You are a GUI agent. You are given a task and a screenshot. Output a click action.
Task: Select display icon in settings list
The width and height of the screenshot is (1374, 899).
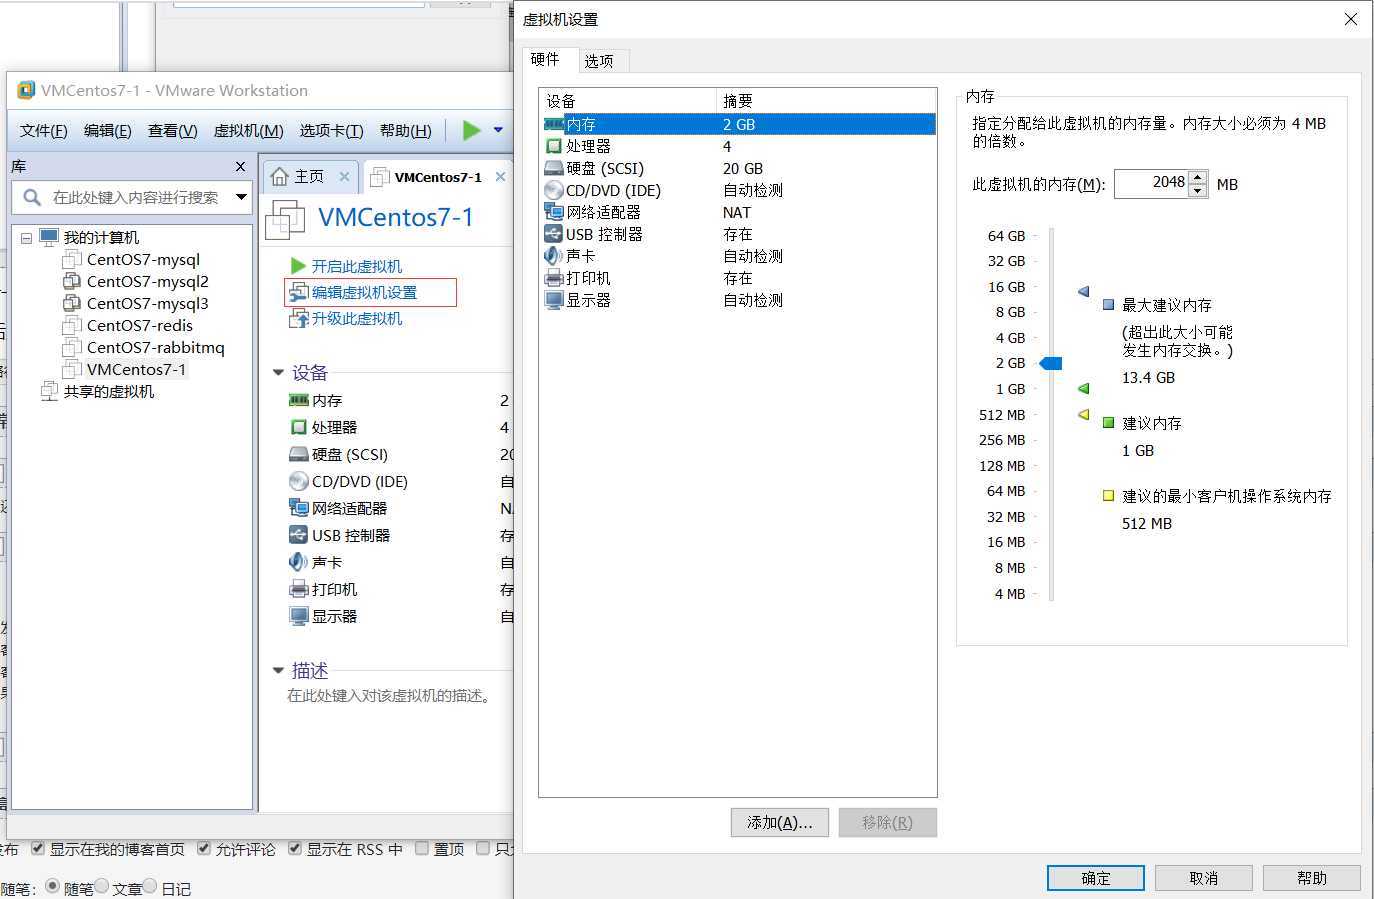[x=553, y=300]
